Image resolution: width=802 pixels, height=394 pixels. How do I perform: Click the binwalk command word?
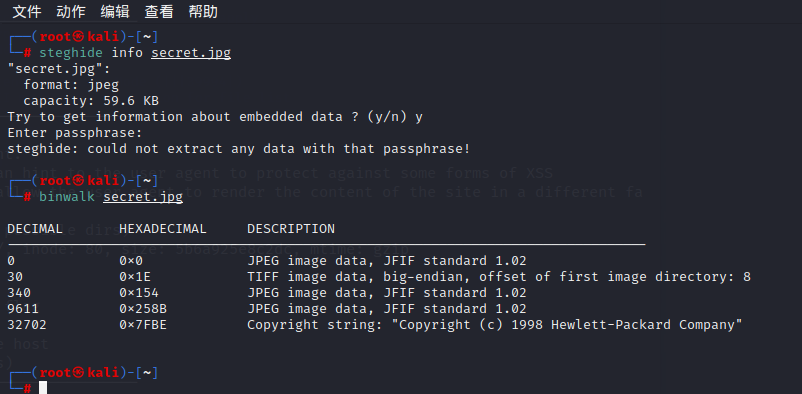(67, 196)
